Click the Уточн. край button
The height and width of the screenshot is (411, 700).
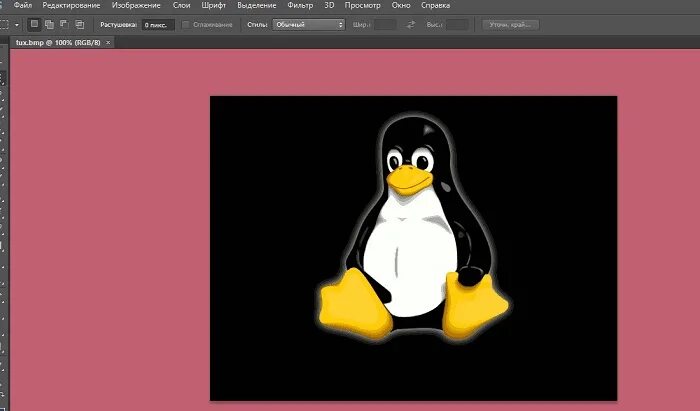(x=510, y=25)
